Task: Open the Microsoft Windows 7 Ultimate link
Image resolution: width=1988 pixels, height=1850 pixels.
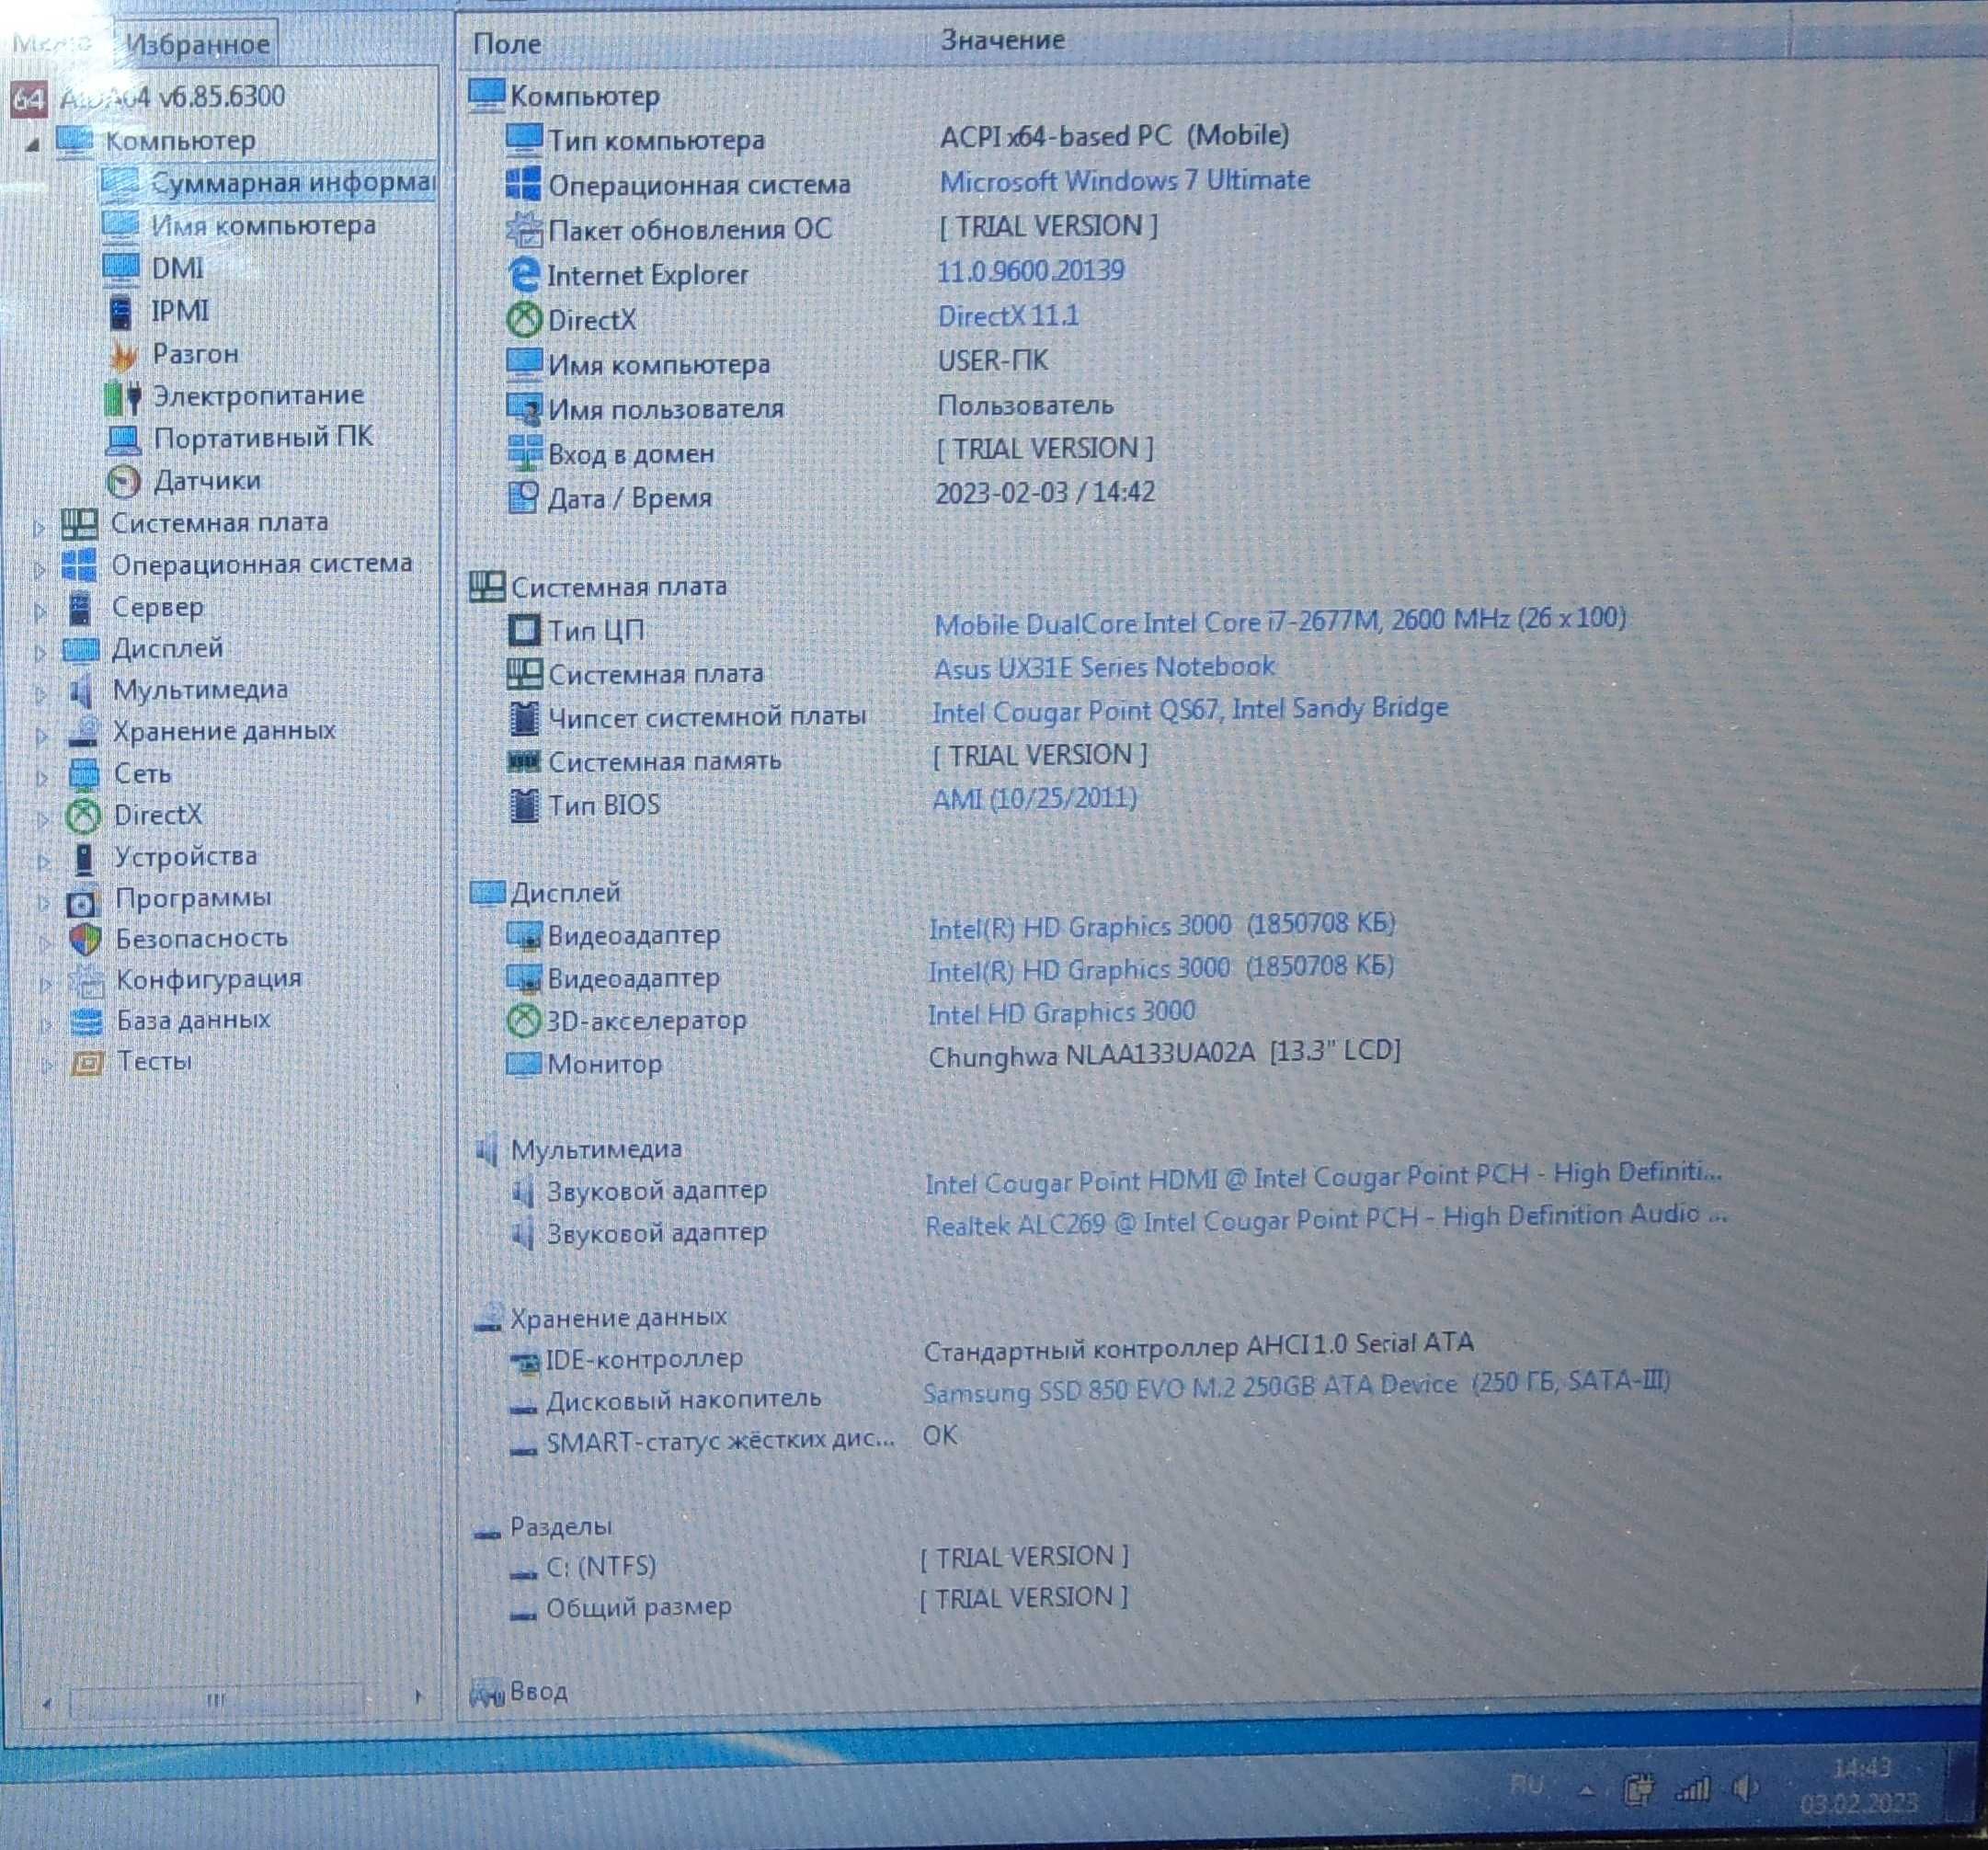Action: (x=1125, y=181)
